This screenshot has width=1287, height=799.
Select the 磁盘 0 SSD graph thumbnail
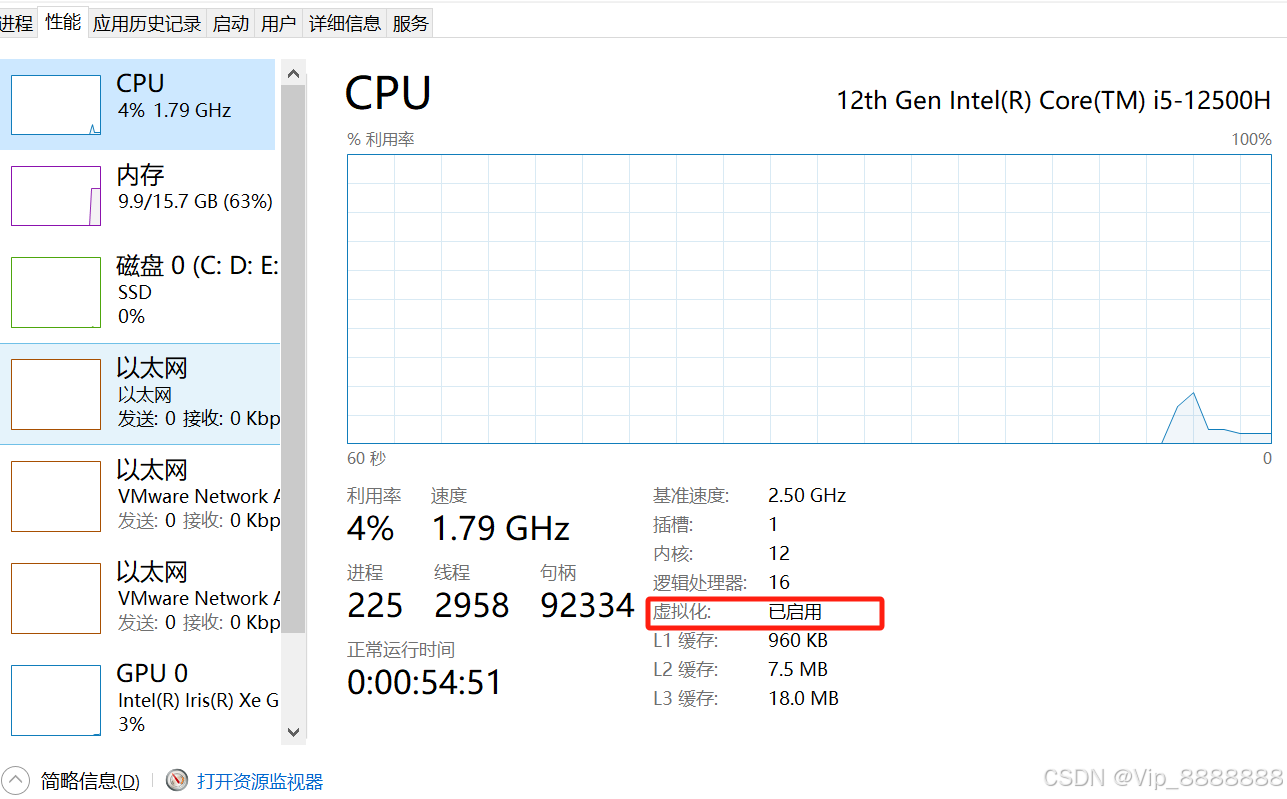click(x=56, y=292)
